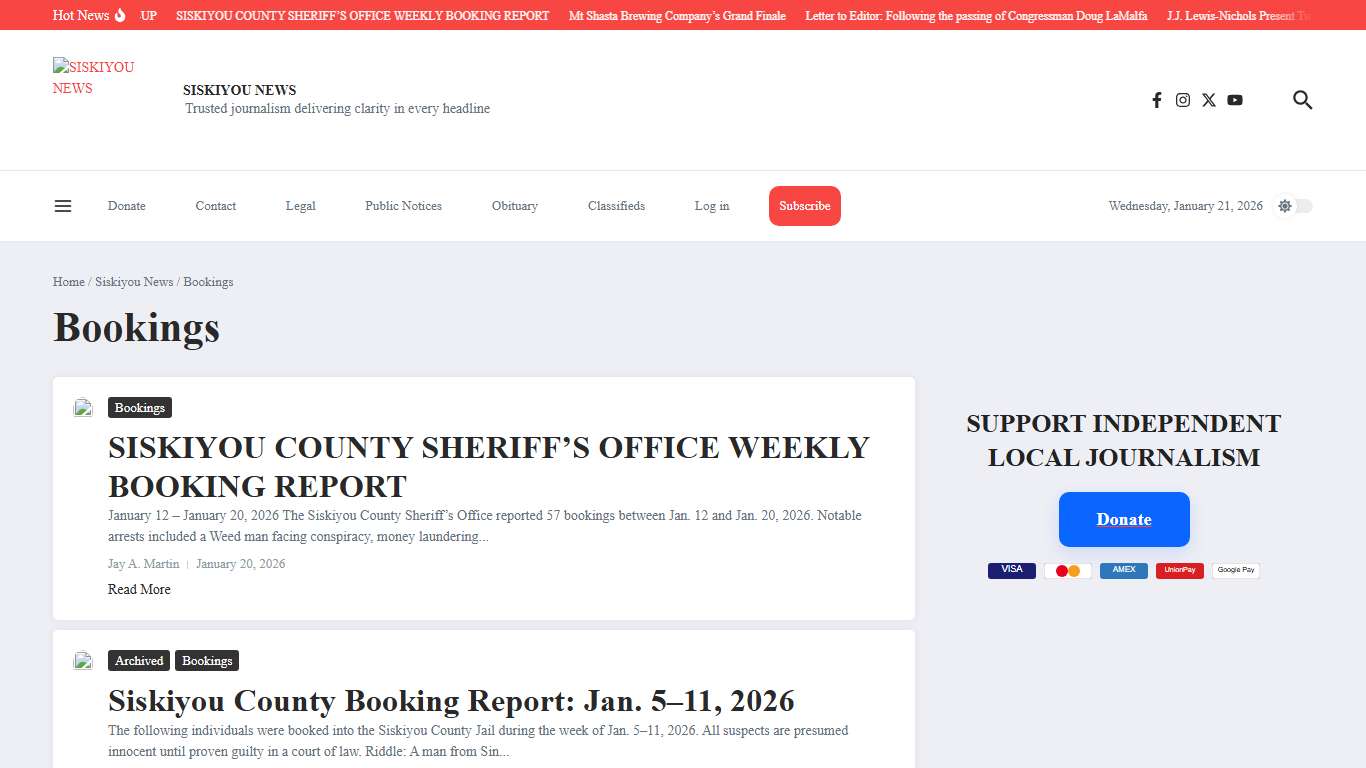
Task: Select the Archived tag on the Jan. 5–11 report
Action: 138,660
